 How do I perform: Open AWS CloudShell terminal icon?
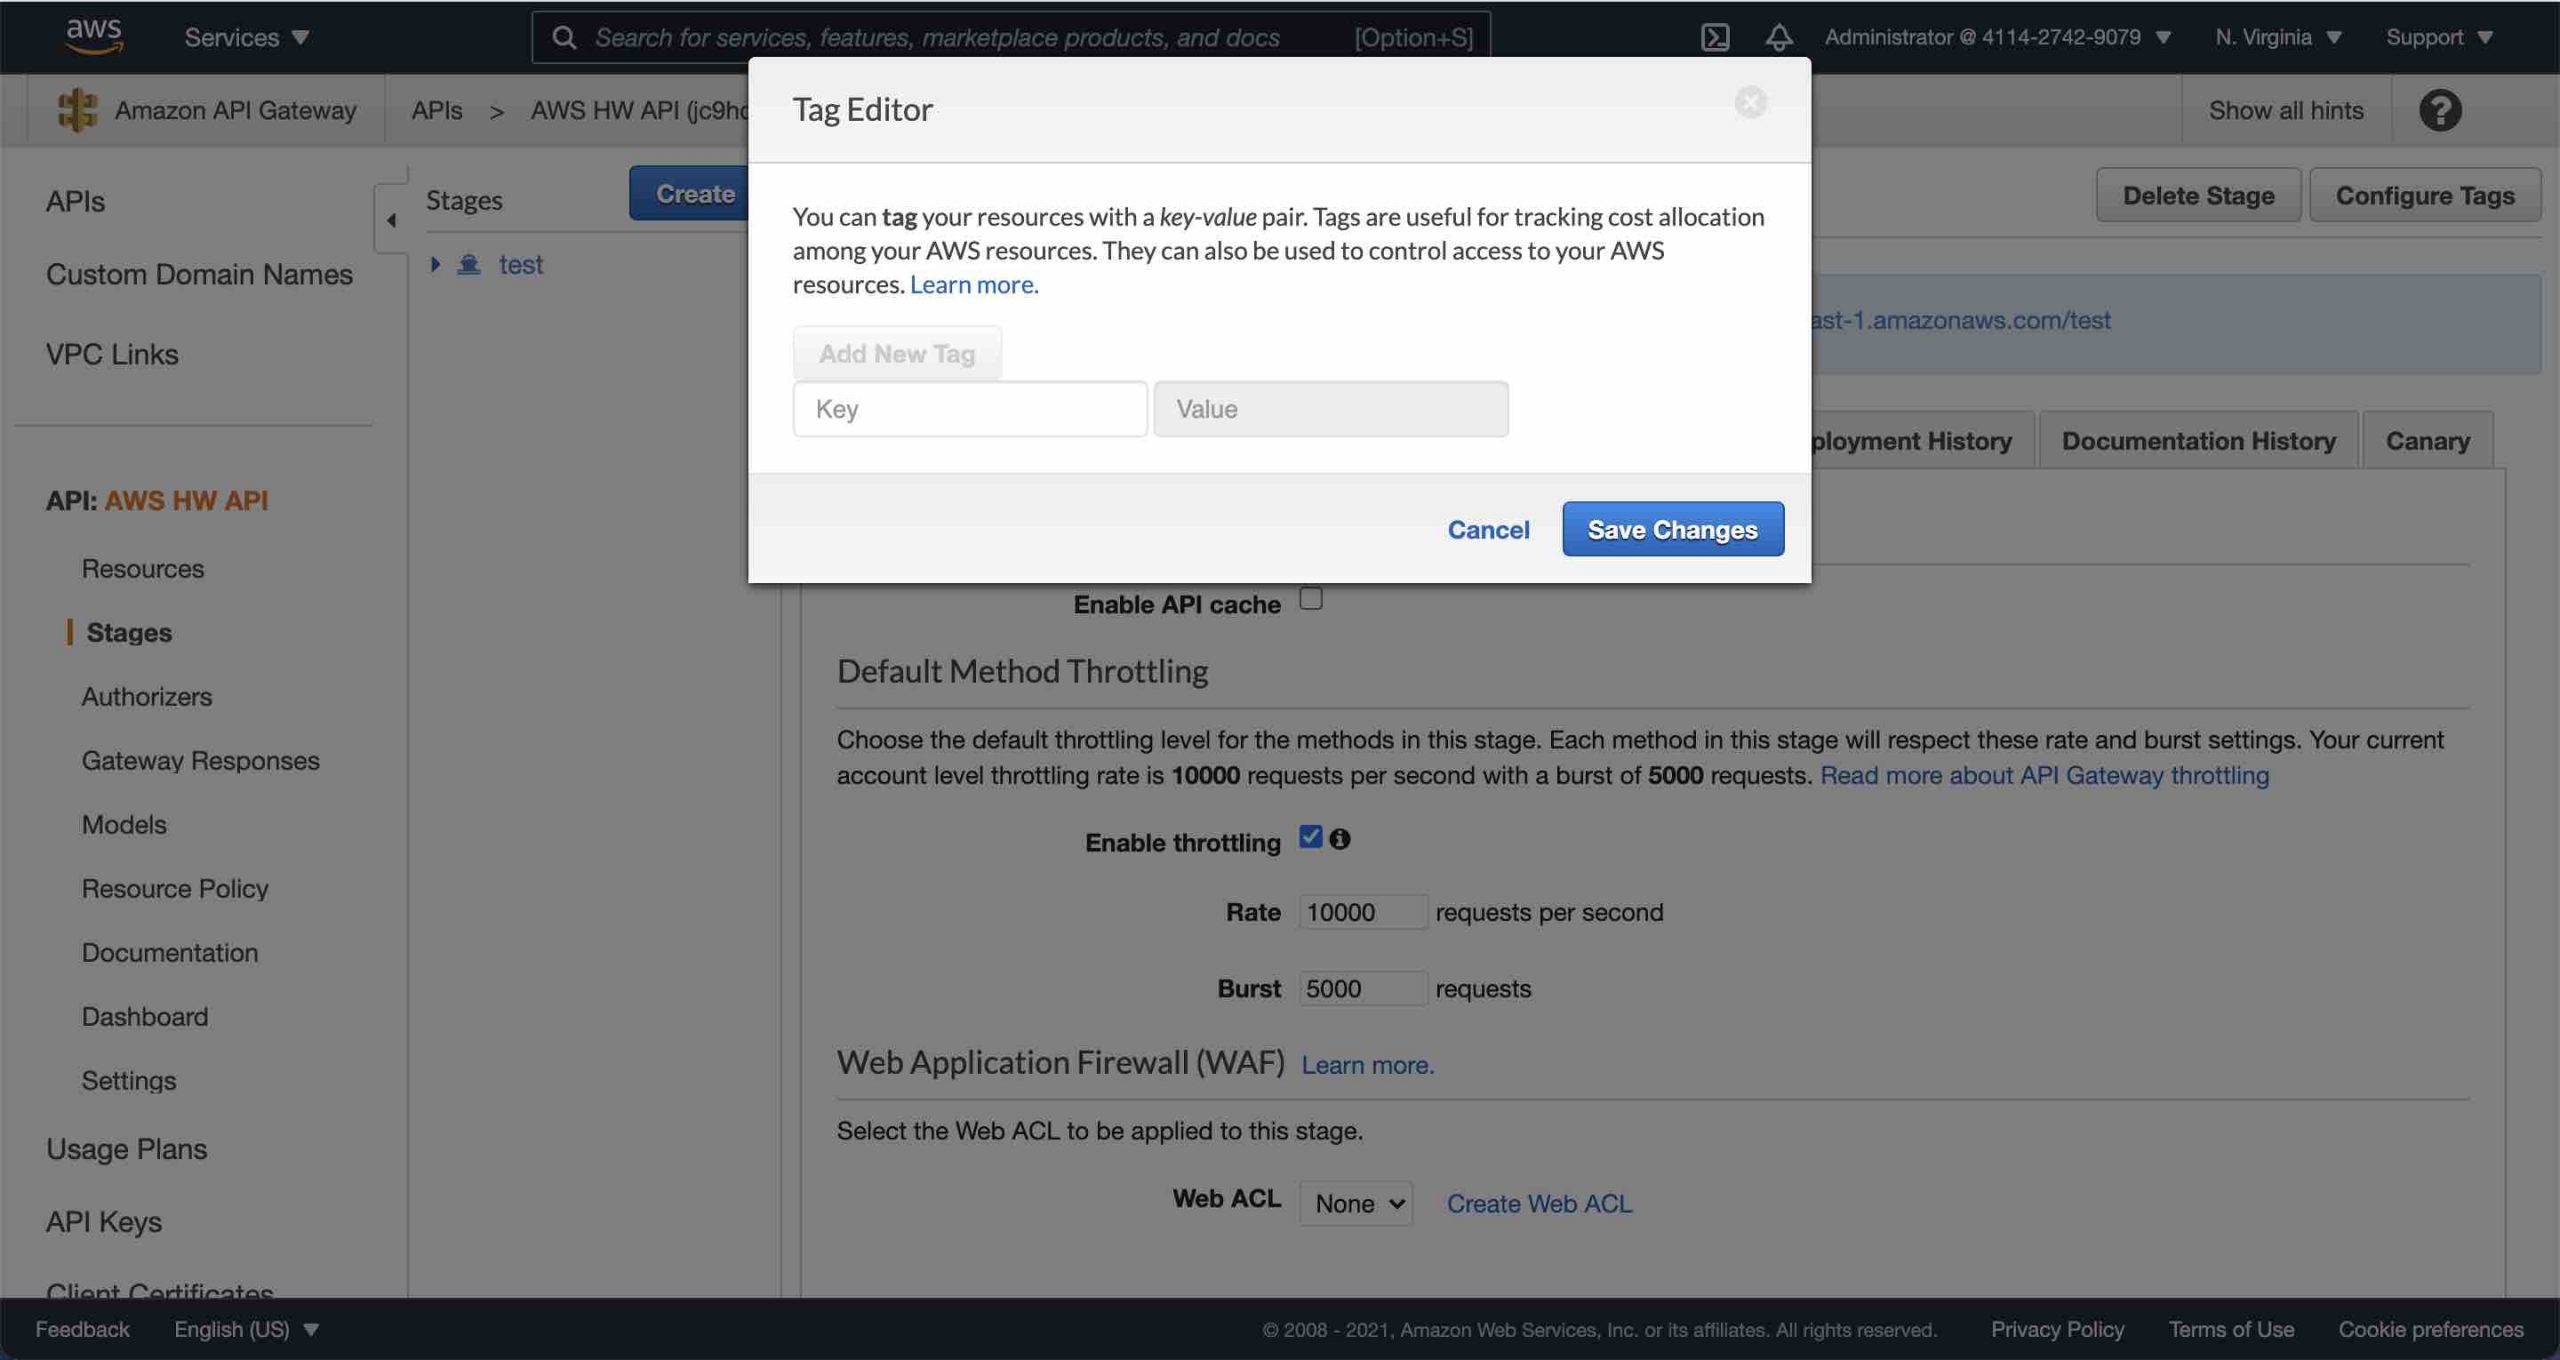point(1715,37)
